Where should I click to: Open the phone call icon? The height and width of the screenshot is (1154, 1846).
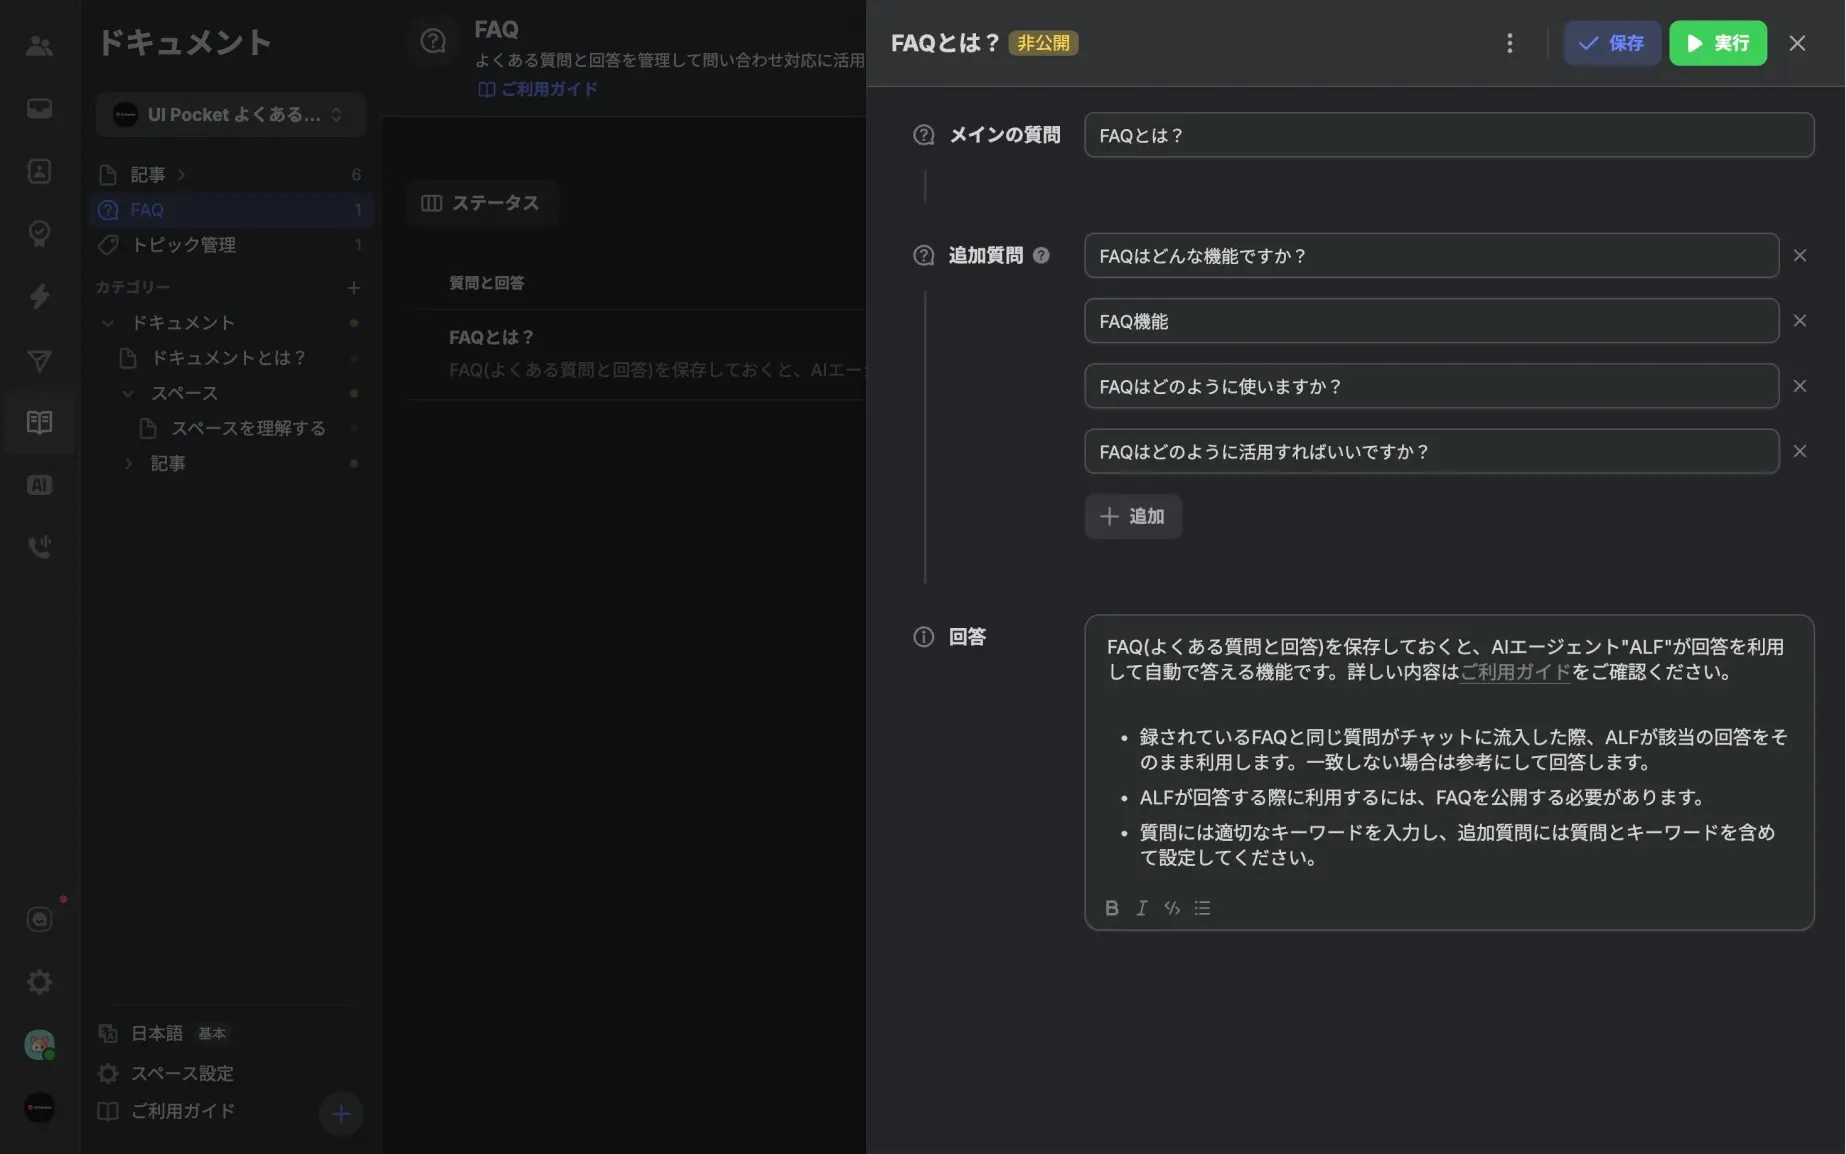(x=39, y=546)
